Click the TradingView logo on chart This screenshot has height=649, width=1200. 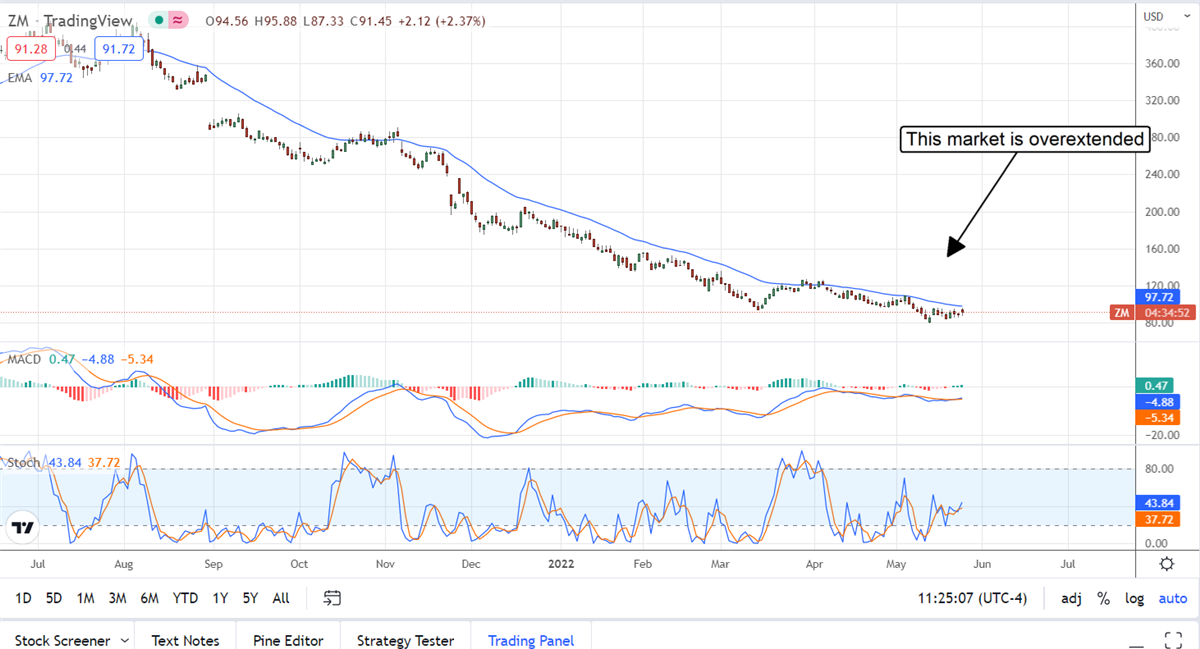click(x=23, y=528)
